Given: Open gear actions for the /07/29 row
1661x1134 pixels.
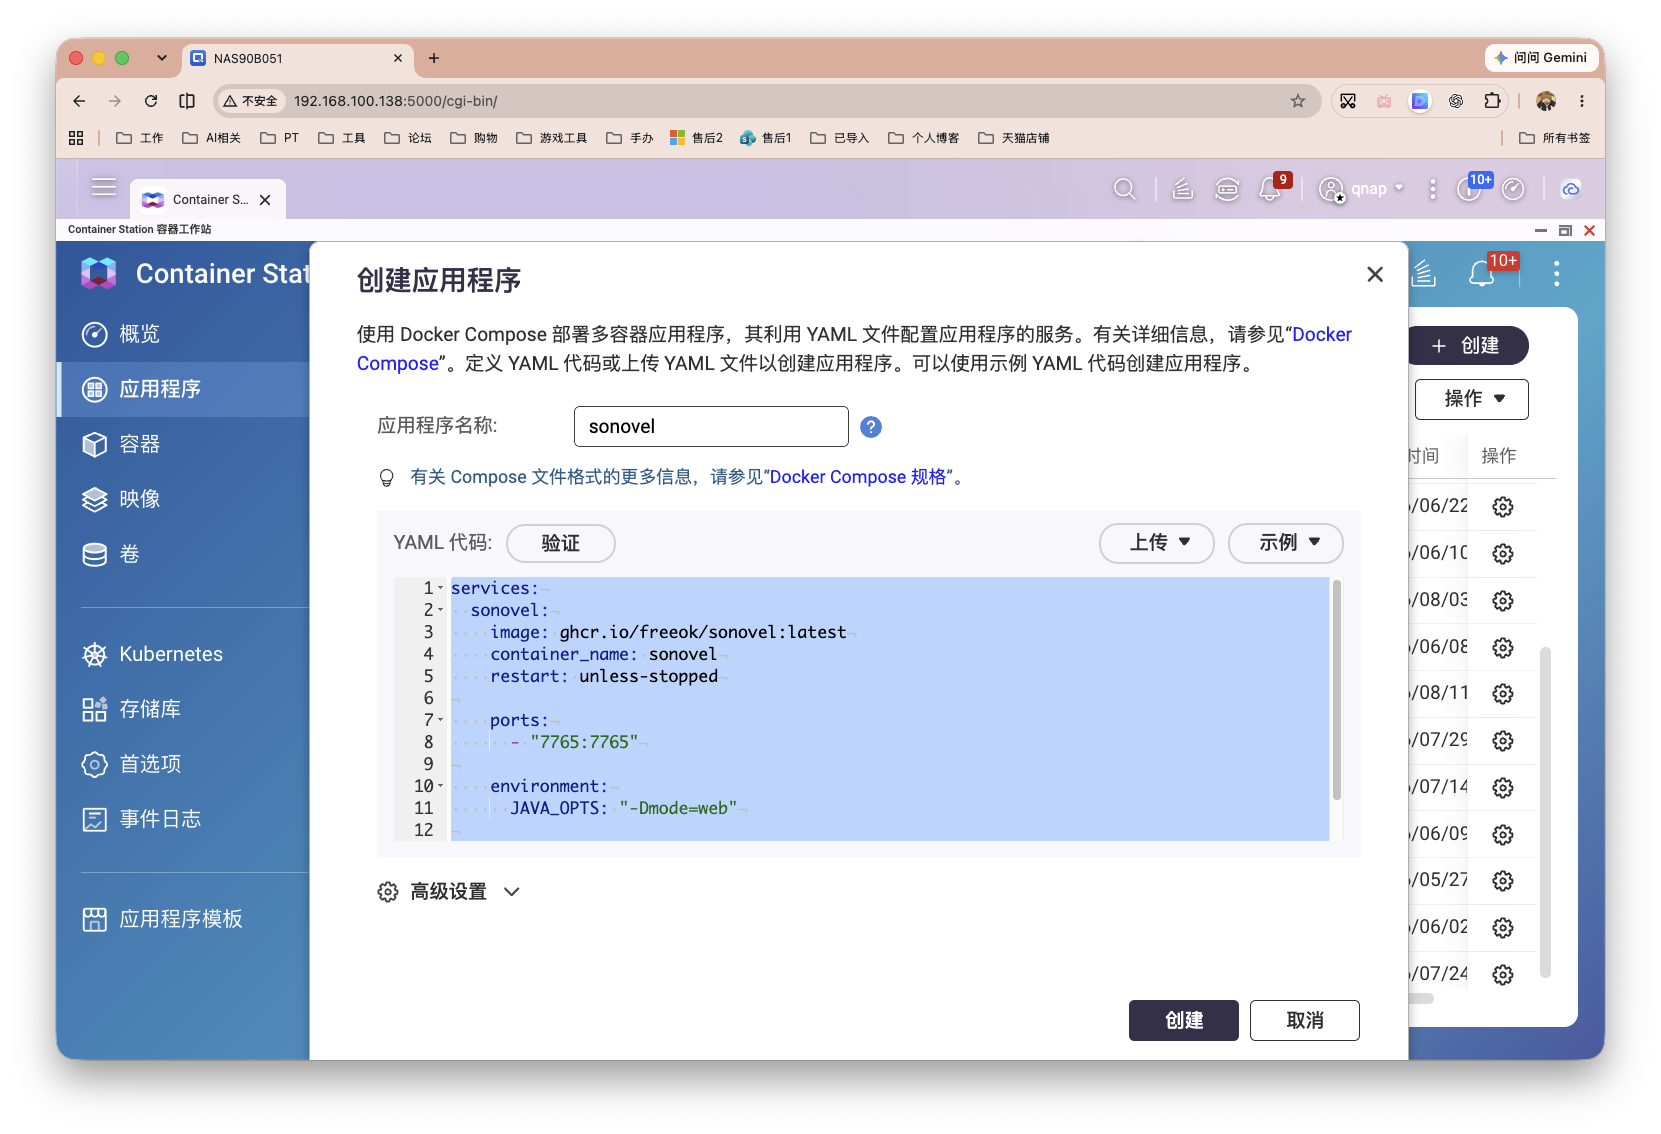Looking at the screenshot, I should tap(1502, 741).
